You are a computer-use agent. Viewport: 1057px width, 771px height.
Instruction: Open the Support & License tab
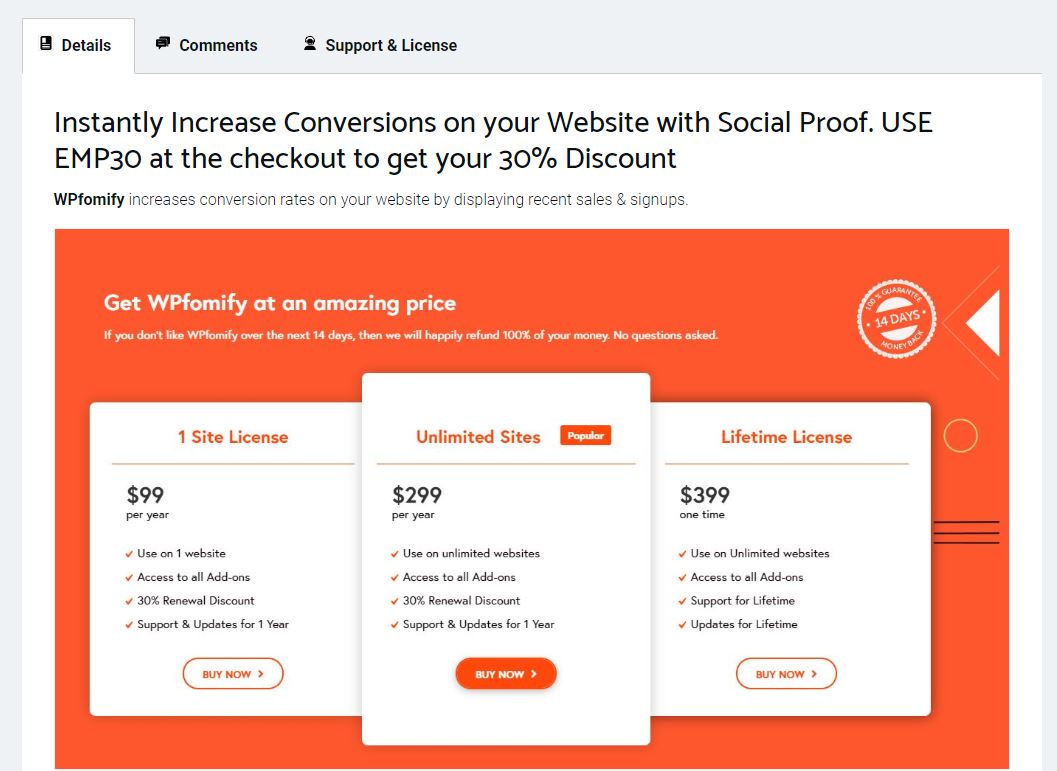click(x=380, y=45)
